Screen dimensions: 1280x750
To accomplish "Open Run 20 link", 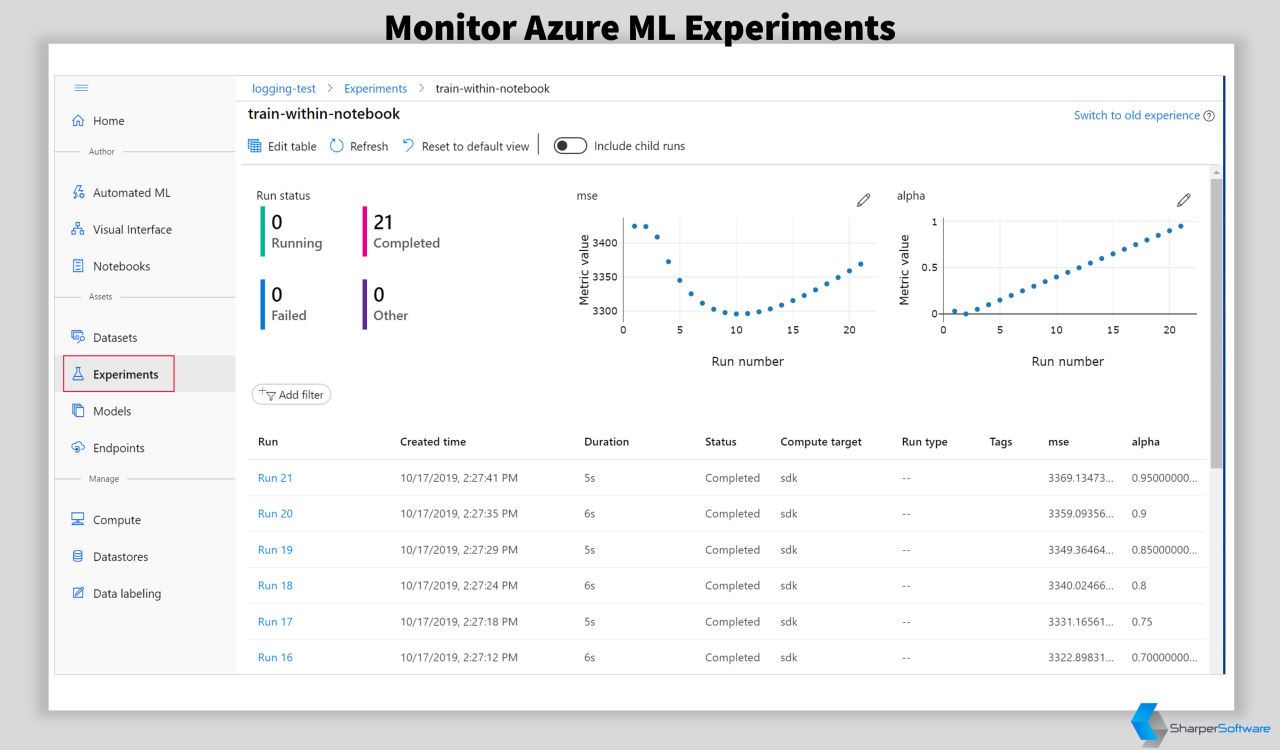I will pos(275,514).
